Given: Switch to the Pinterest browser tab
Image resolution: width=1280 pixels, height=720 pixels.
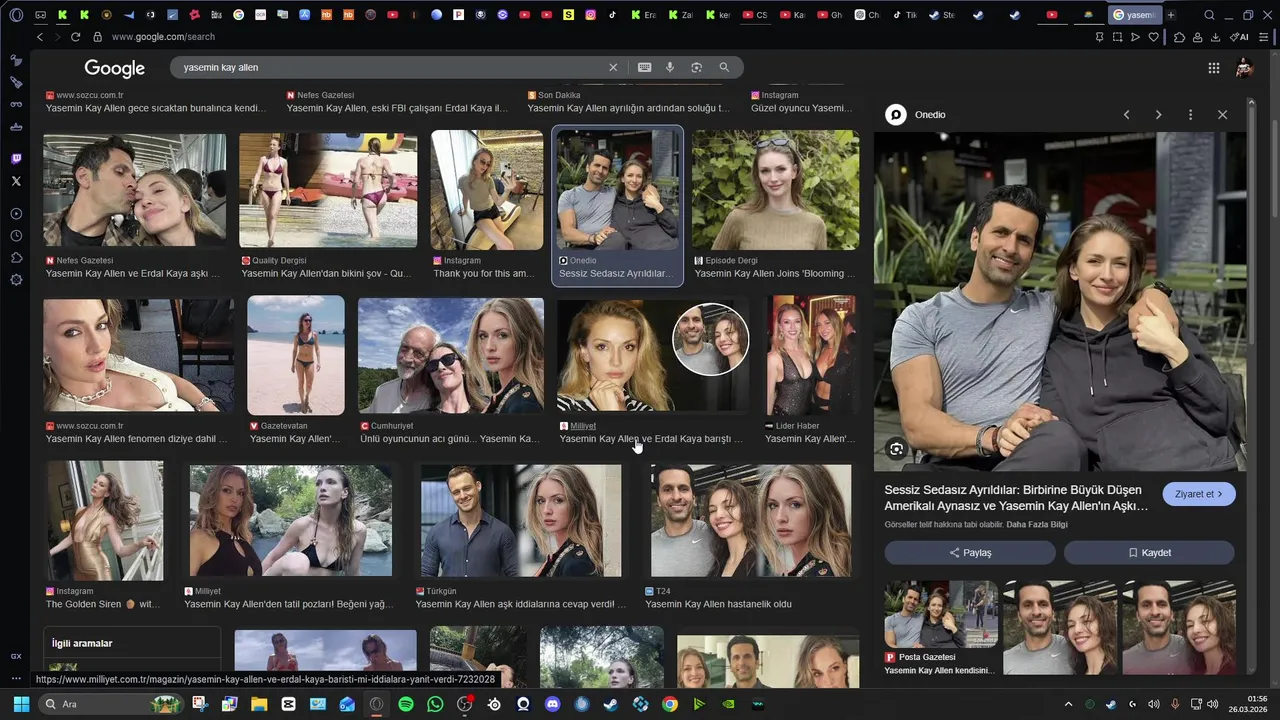Looking at the screenshot, I should click(458, 15).
